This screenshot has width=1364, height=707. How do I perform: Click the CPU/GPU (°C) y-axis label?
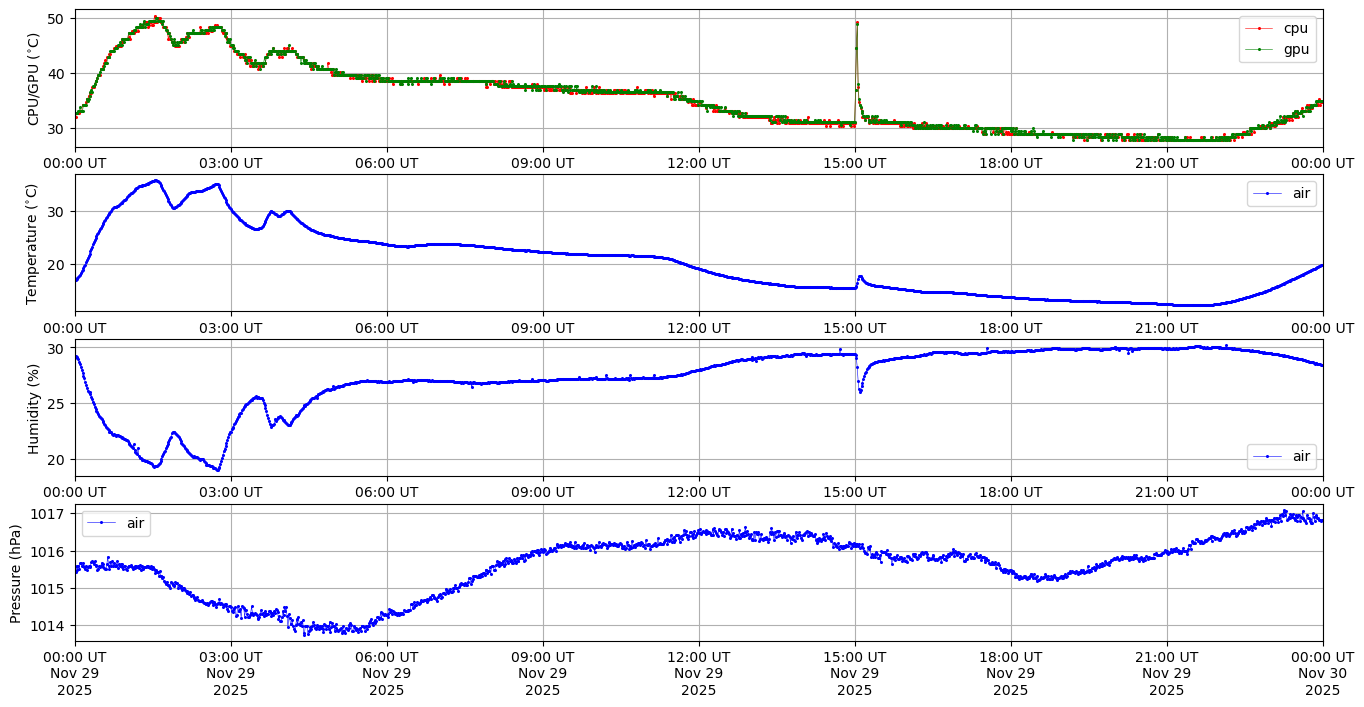coord(34,79)
